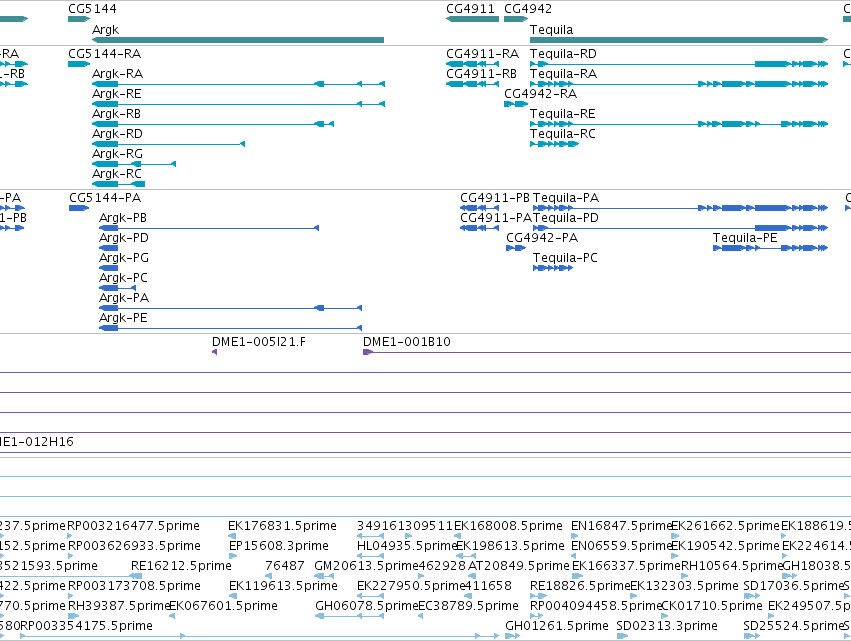Select the GM20613.5prime EST label
The image size is (851, 641).
[366, 566]
